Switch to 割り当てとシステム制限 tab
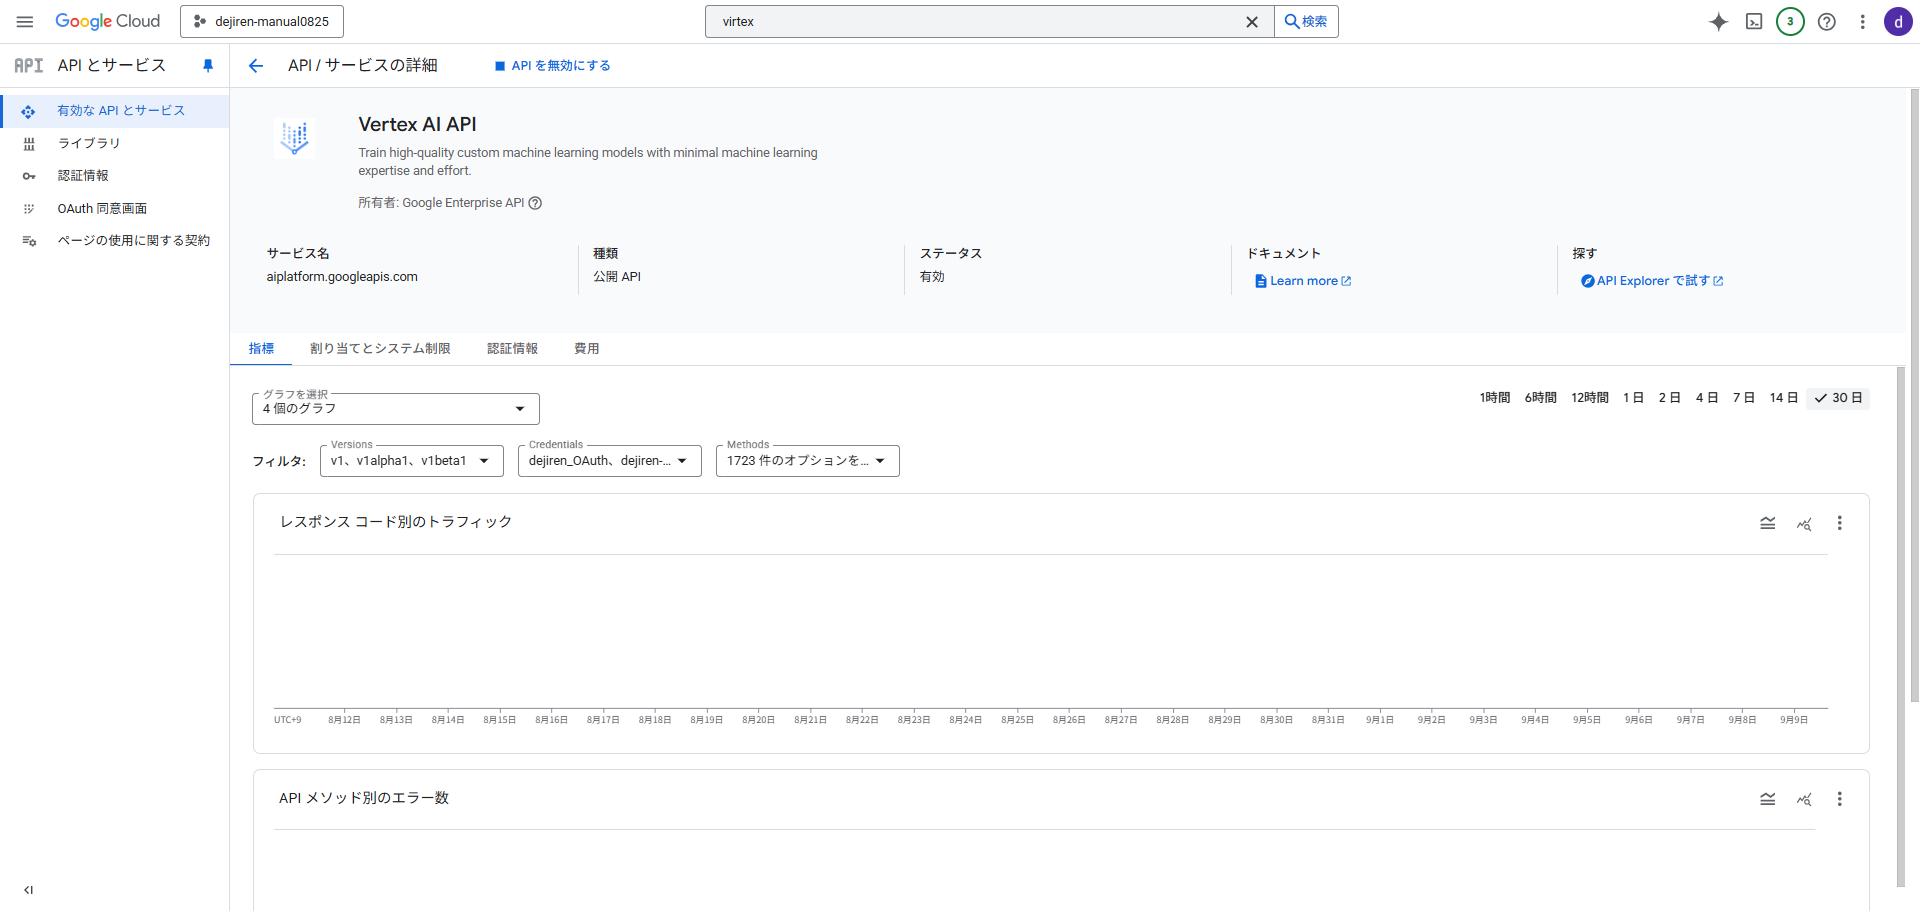 380,349
